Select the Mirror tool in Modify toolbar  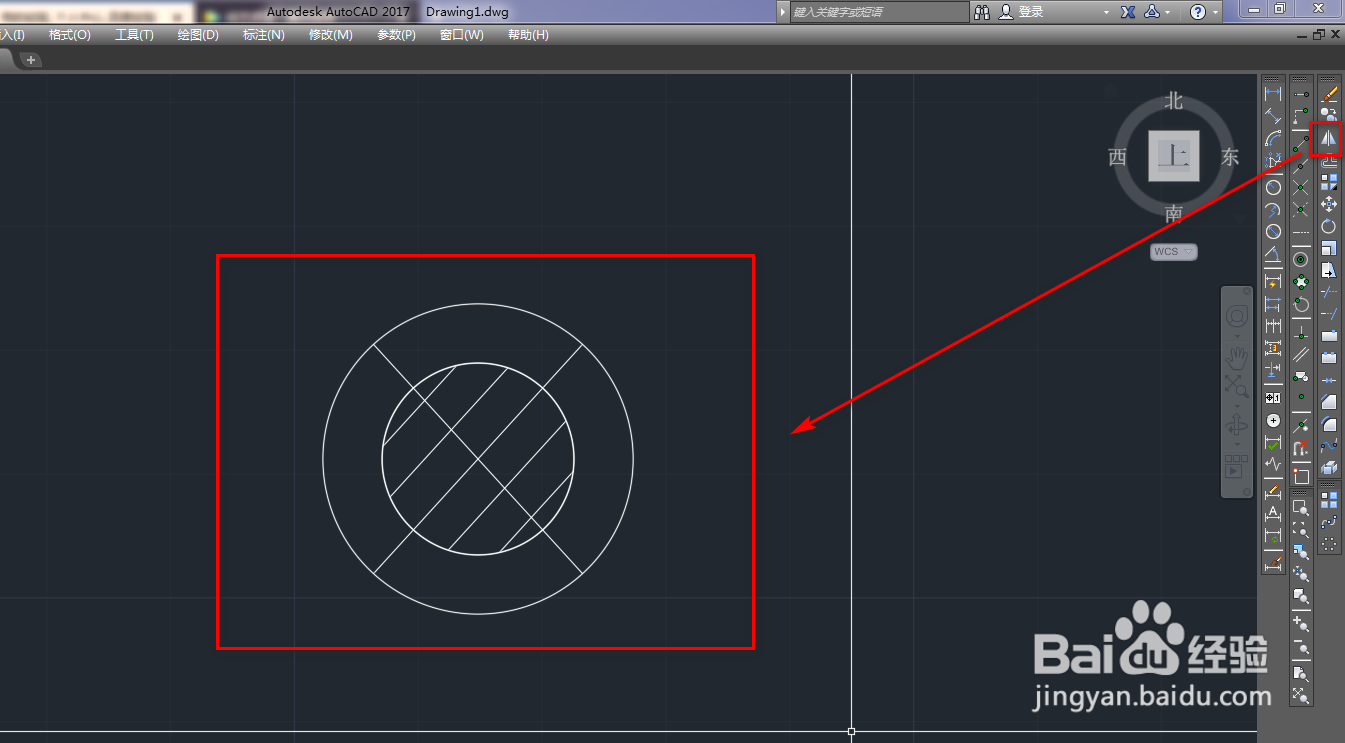click(1329, 139)
